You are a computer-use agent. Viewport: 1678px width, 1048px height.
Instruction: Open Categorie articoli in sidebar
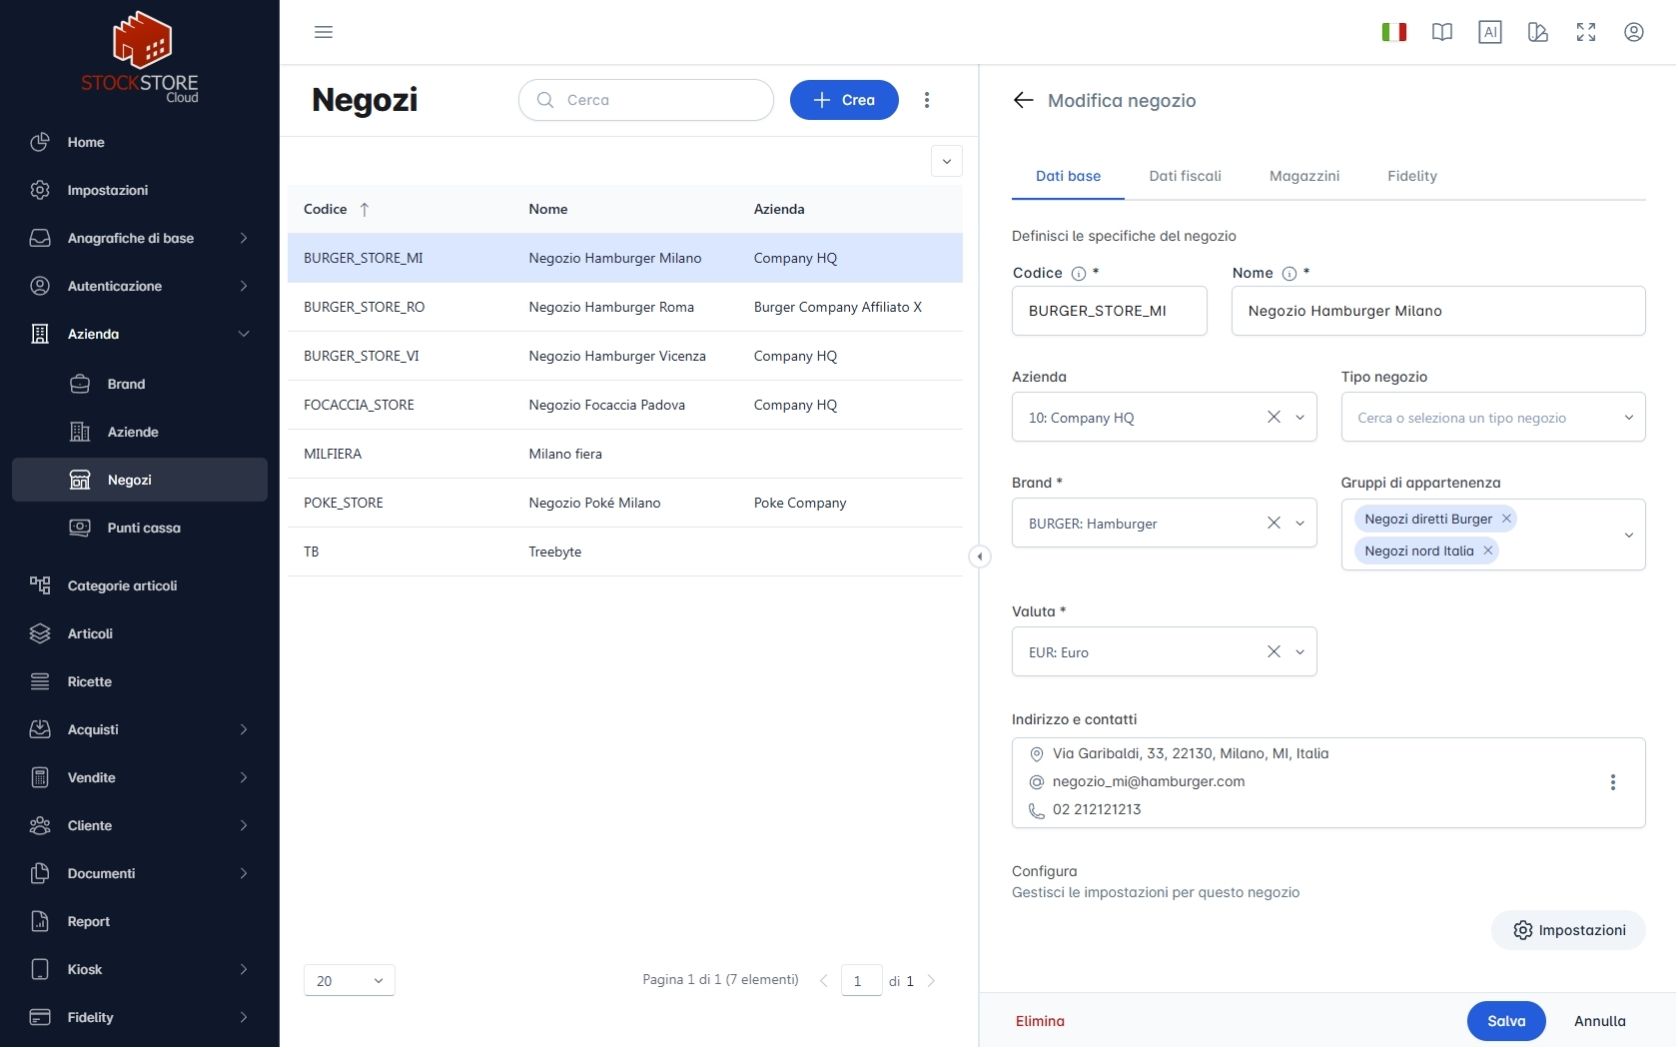pyautogui.click(x=140, y=586)
